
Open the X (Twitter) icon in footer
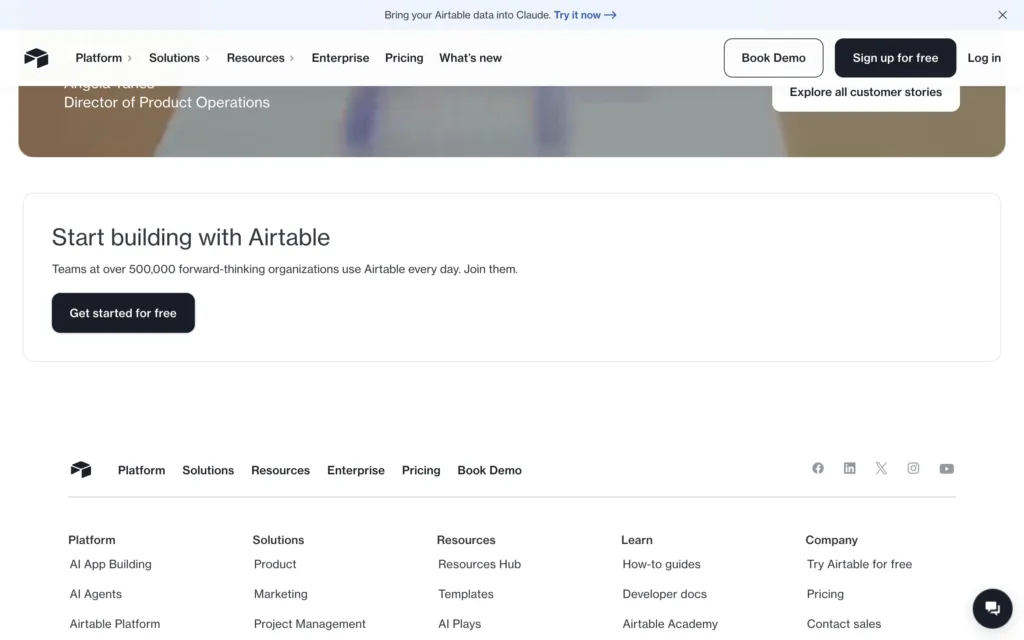click(881, 468)
